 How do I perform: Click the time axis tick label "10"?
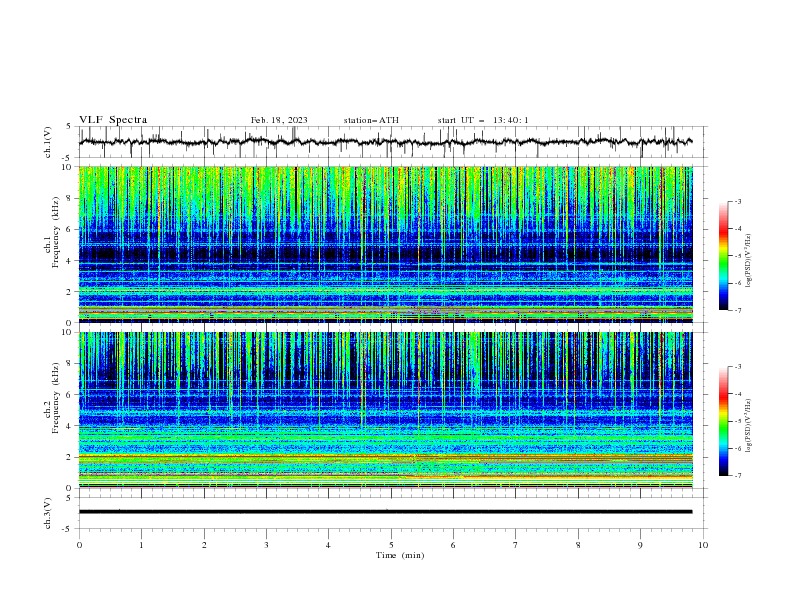point(703,545)
